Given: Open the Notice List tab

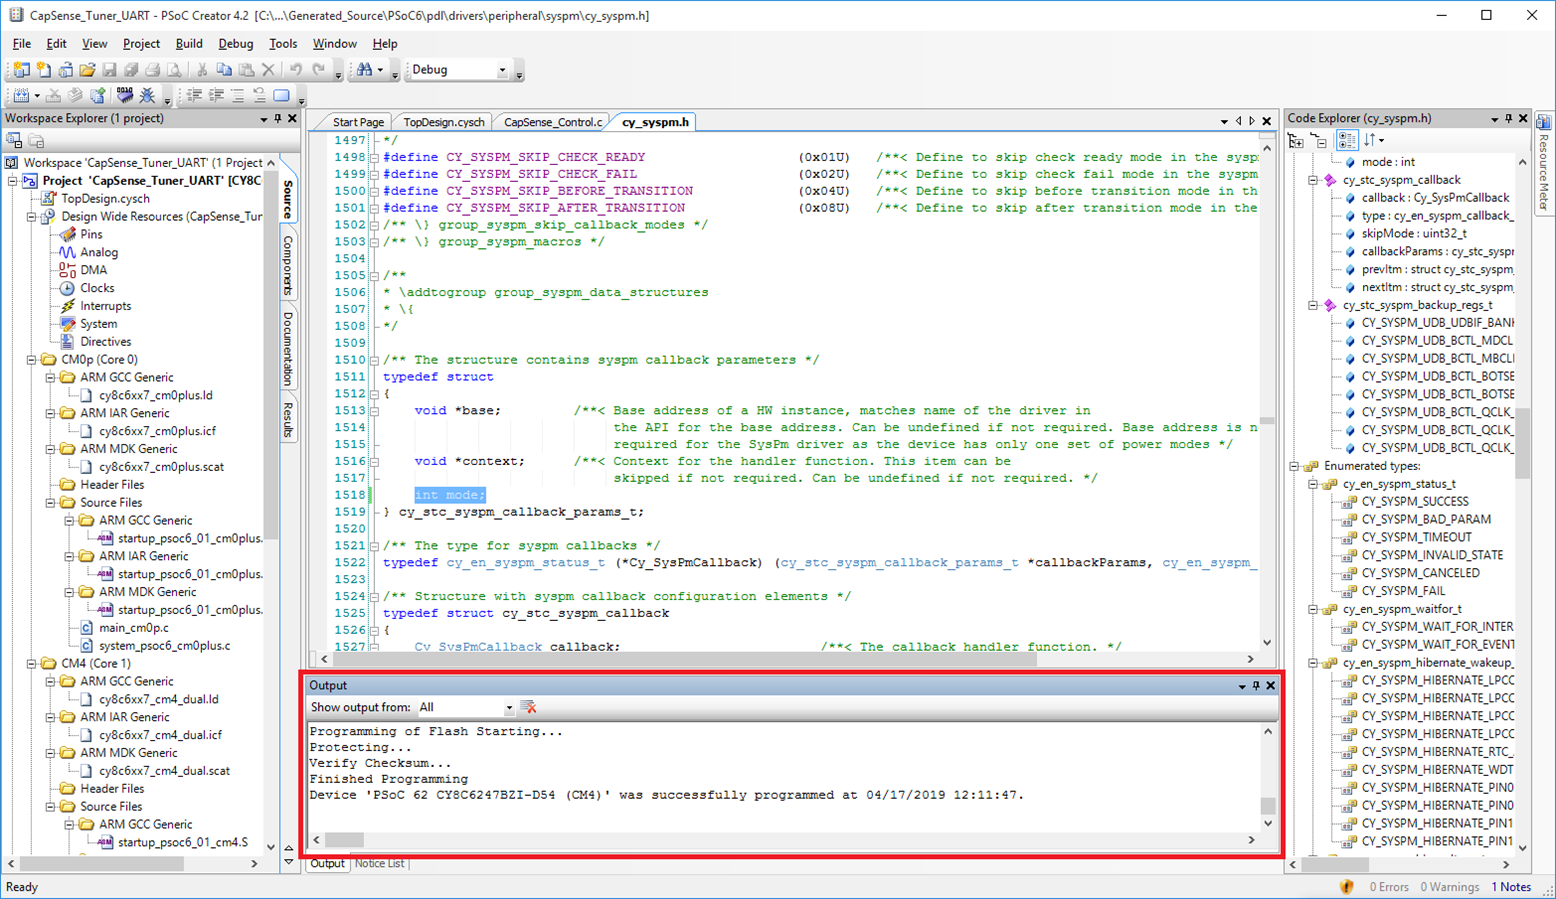Looking at the screenshot, I should click(379, 863).
